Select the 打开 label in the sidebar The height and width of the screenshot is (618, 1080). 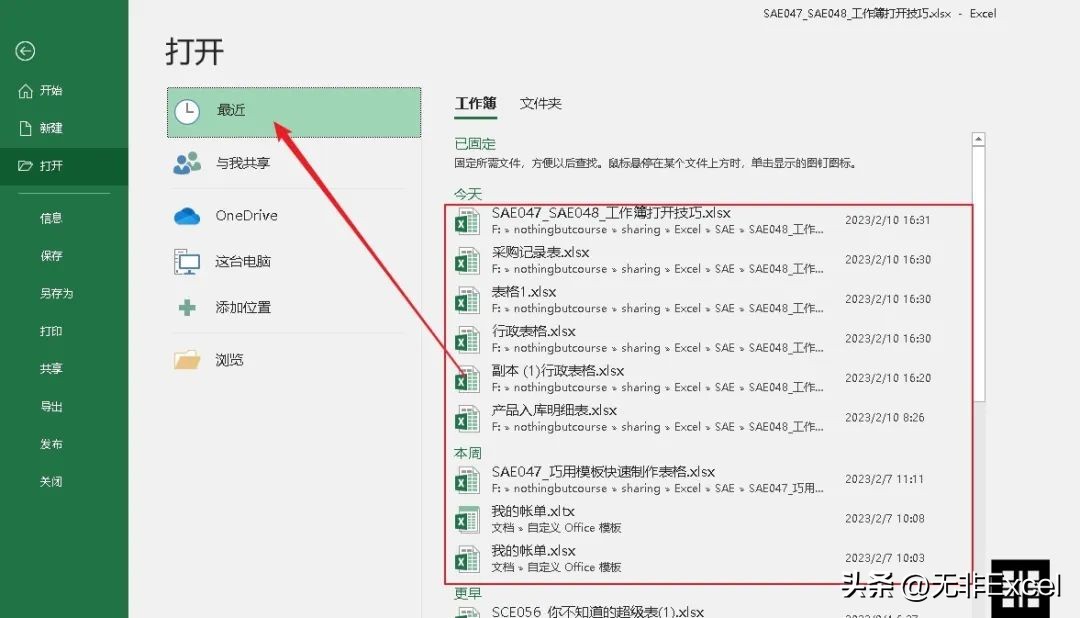(x=51, y=165)
